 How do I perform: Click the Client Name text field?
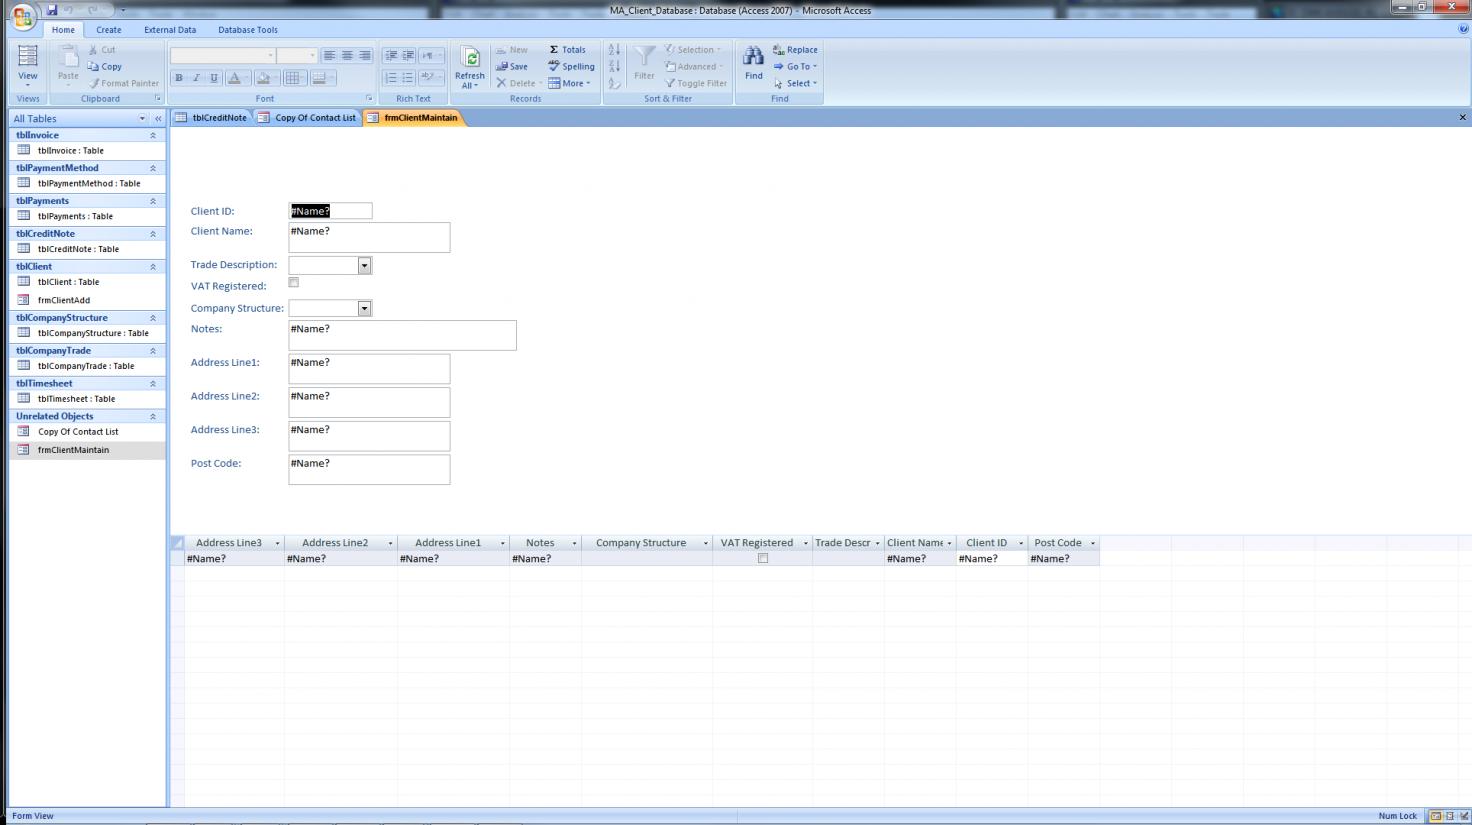369,237
